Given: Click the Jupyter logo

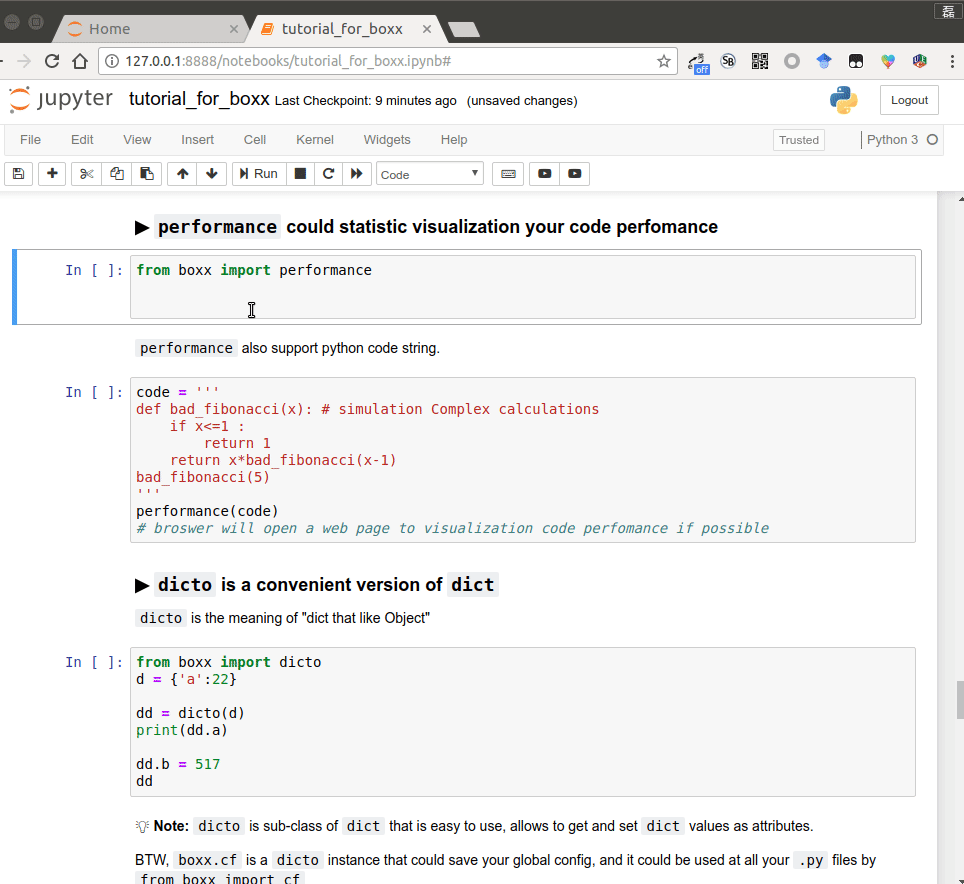Looking at the screenshot, I should tap(60, 100).
